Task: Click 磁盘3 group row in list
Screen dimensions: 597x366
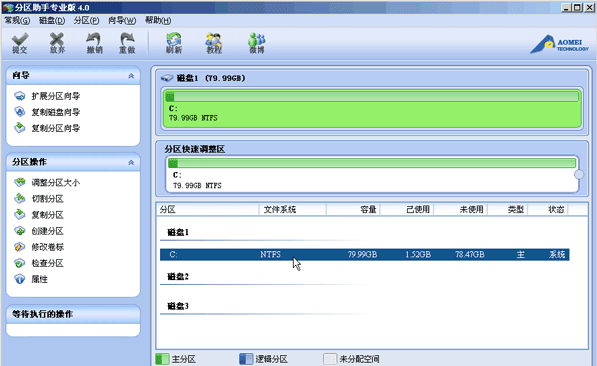Action: coord(178,306)
